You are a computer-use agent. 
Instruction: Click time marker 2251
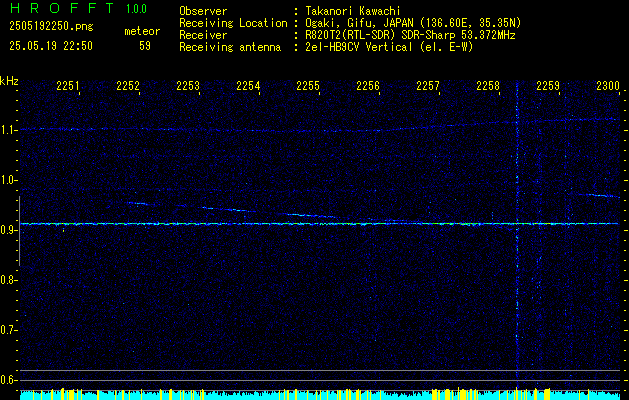68,86
